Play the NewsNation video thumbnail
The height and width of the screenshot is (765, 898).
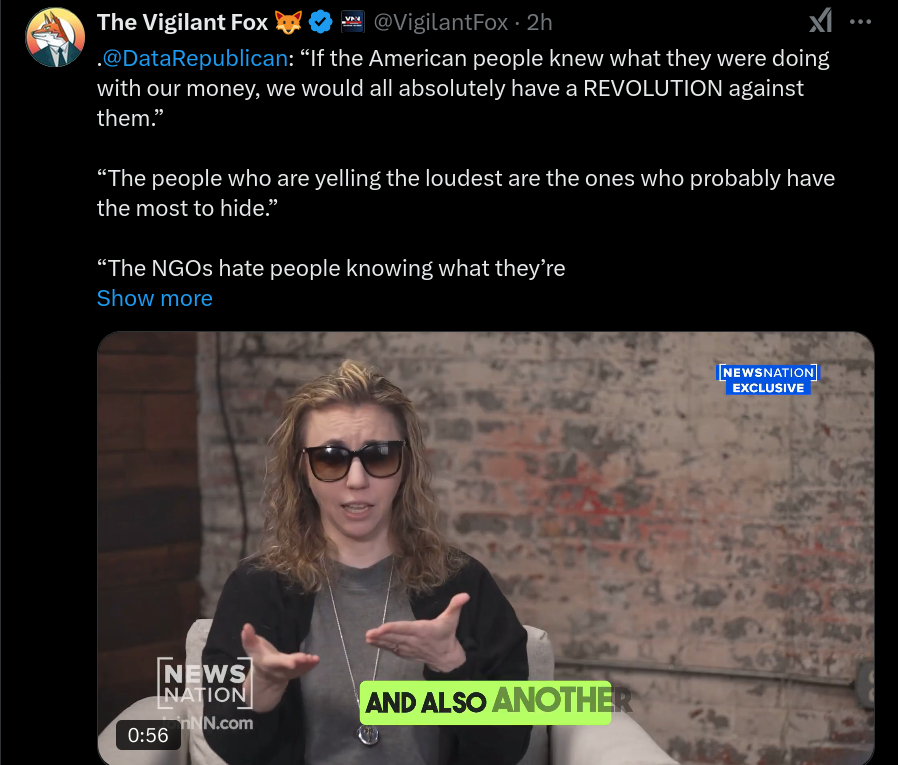pyautogui.click(x=486, y=547)
